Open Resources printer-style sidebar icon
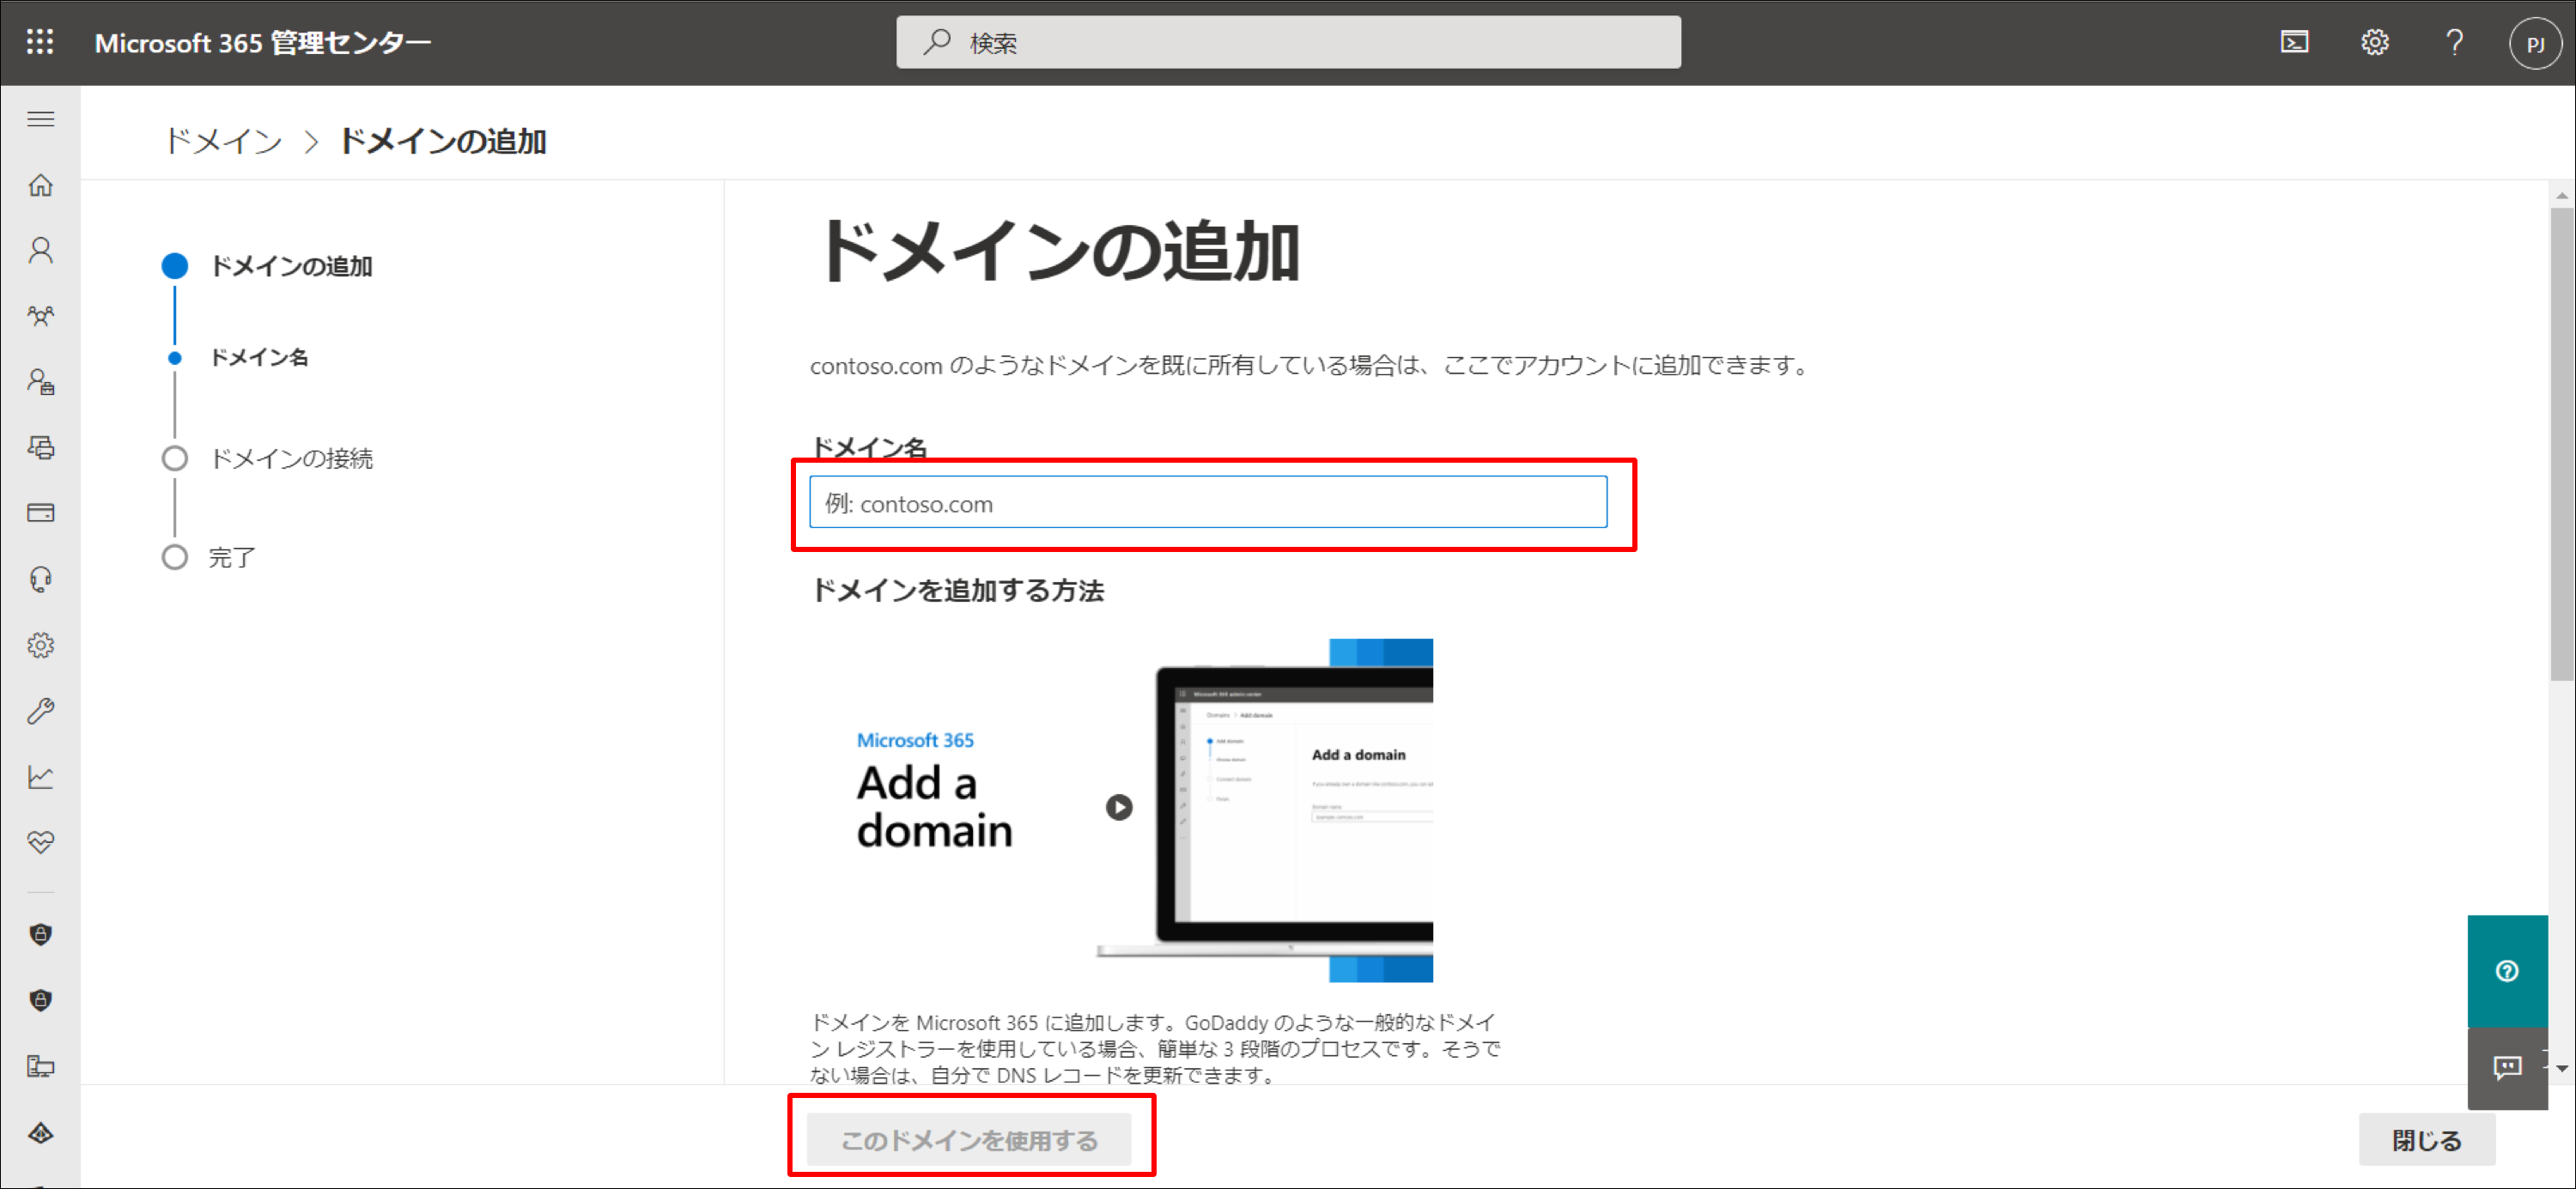 (41, 448)
